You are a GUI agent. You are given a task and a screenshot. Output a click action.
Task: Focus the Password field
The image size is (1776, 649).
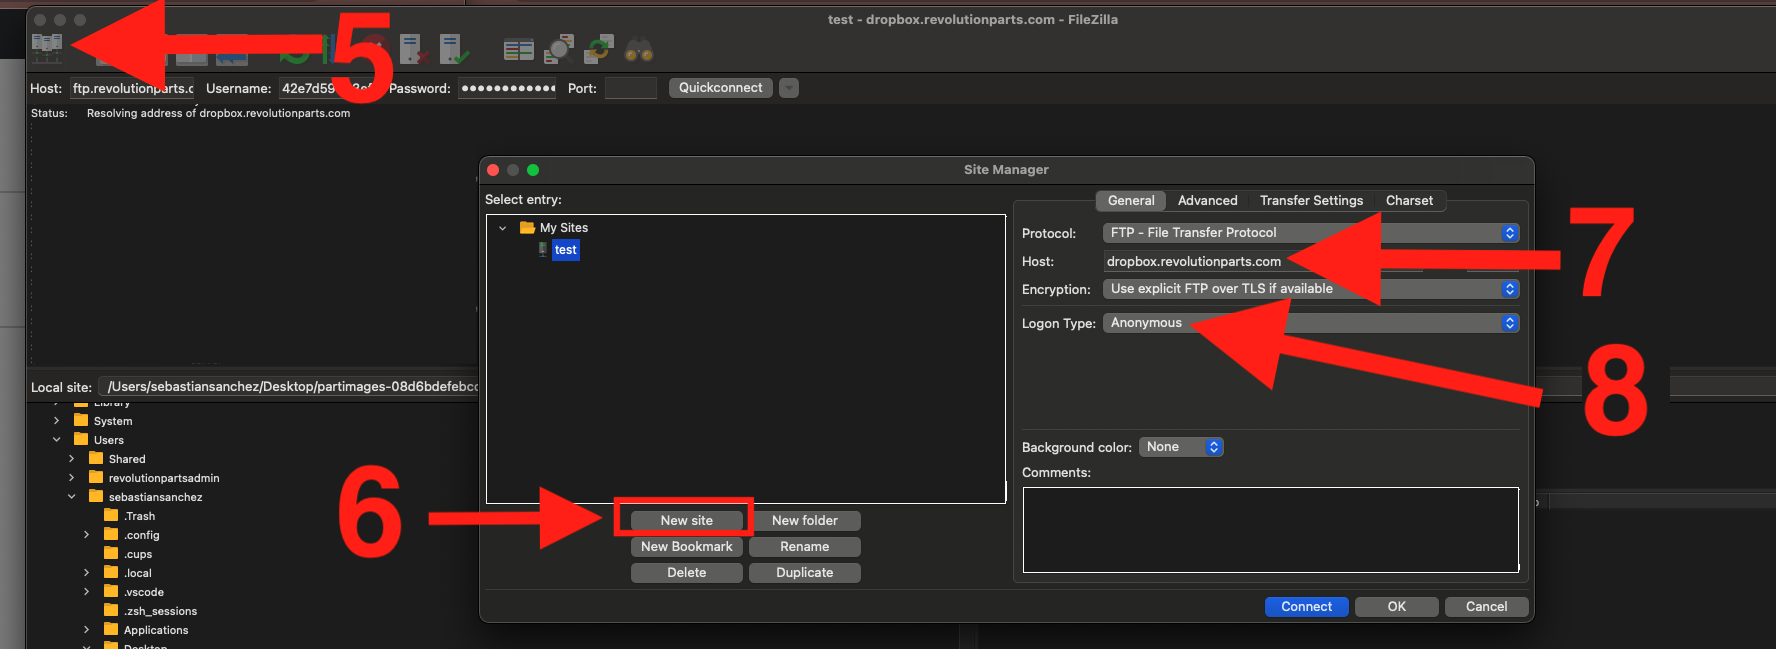tap(507, 88)
